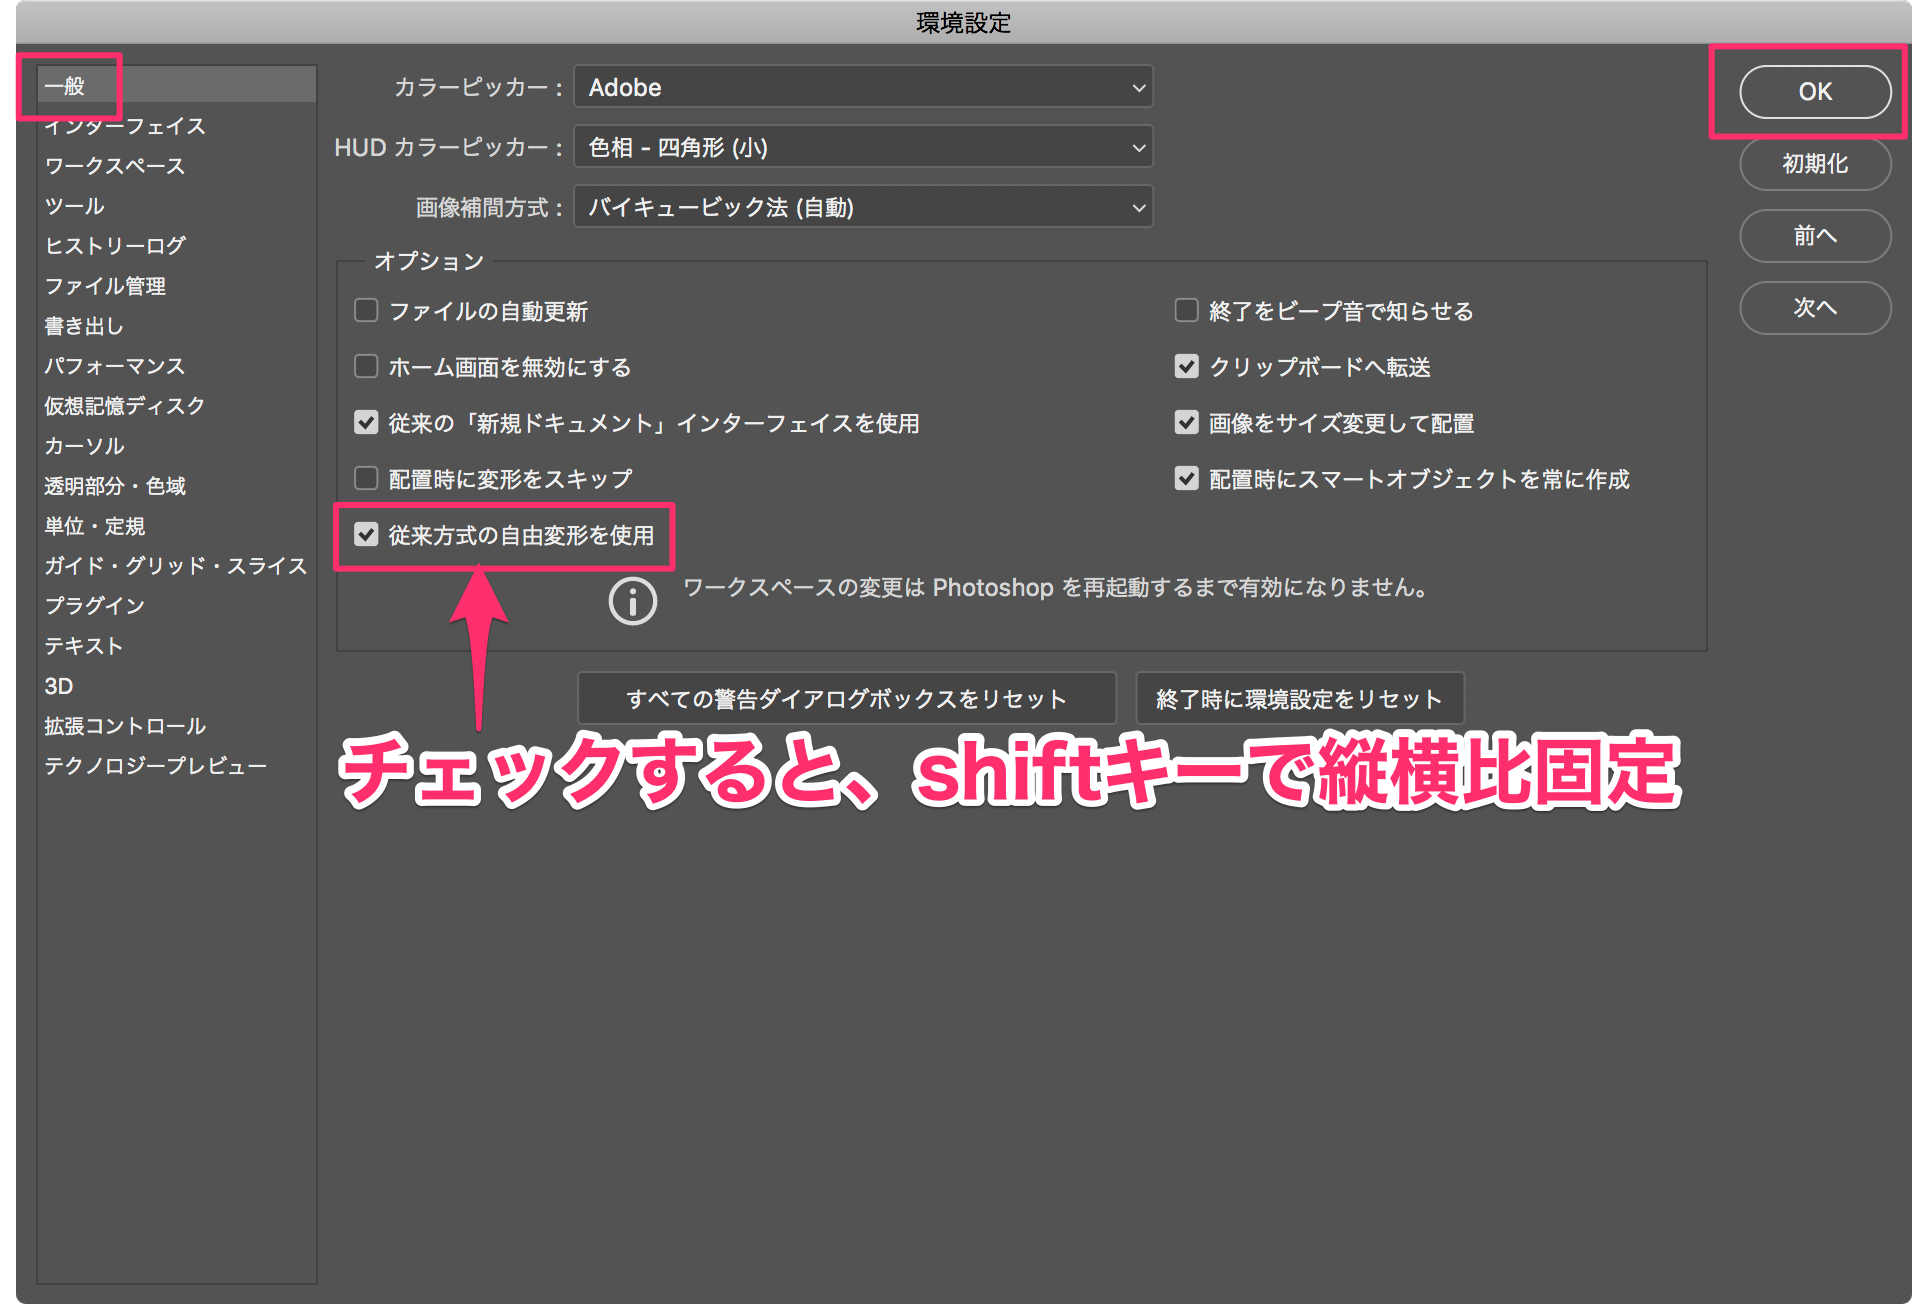Click the 初期化 button
This screenshot has height=1304, width=1912.
[1815, 164]
